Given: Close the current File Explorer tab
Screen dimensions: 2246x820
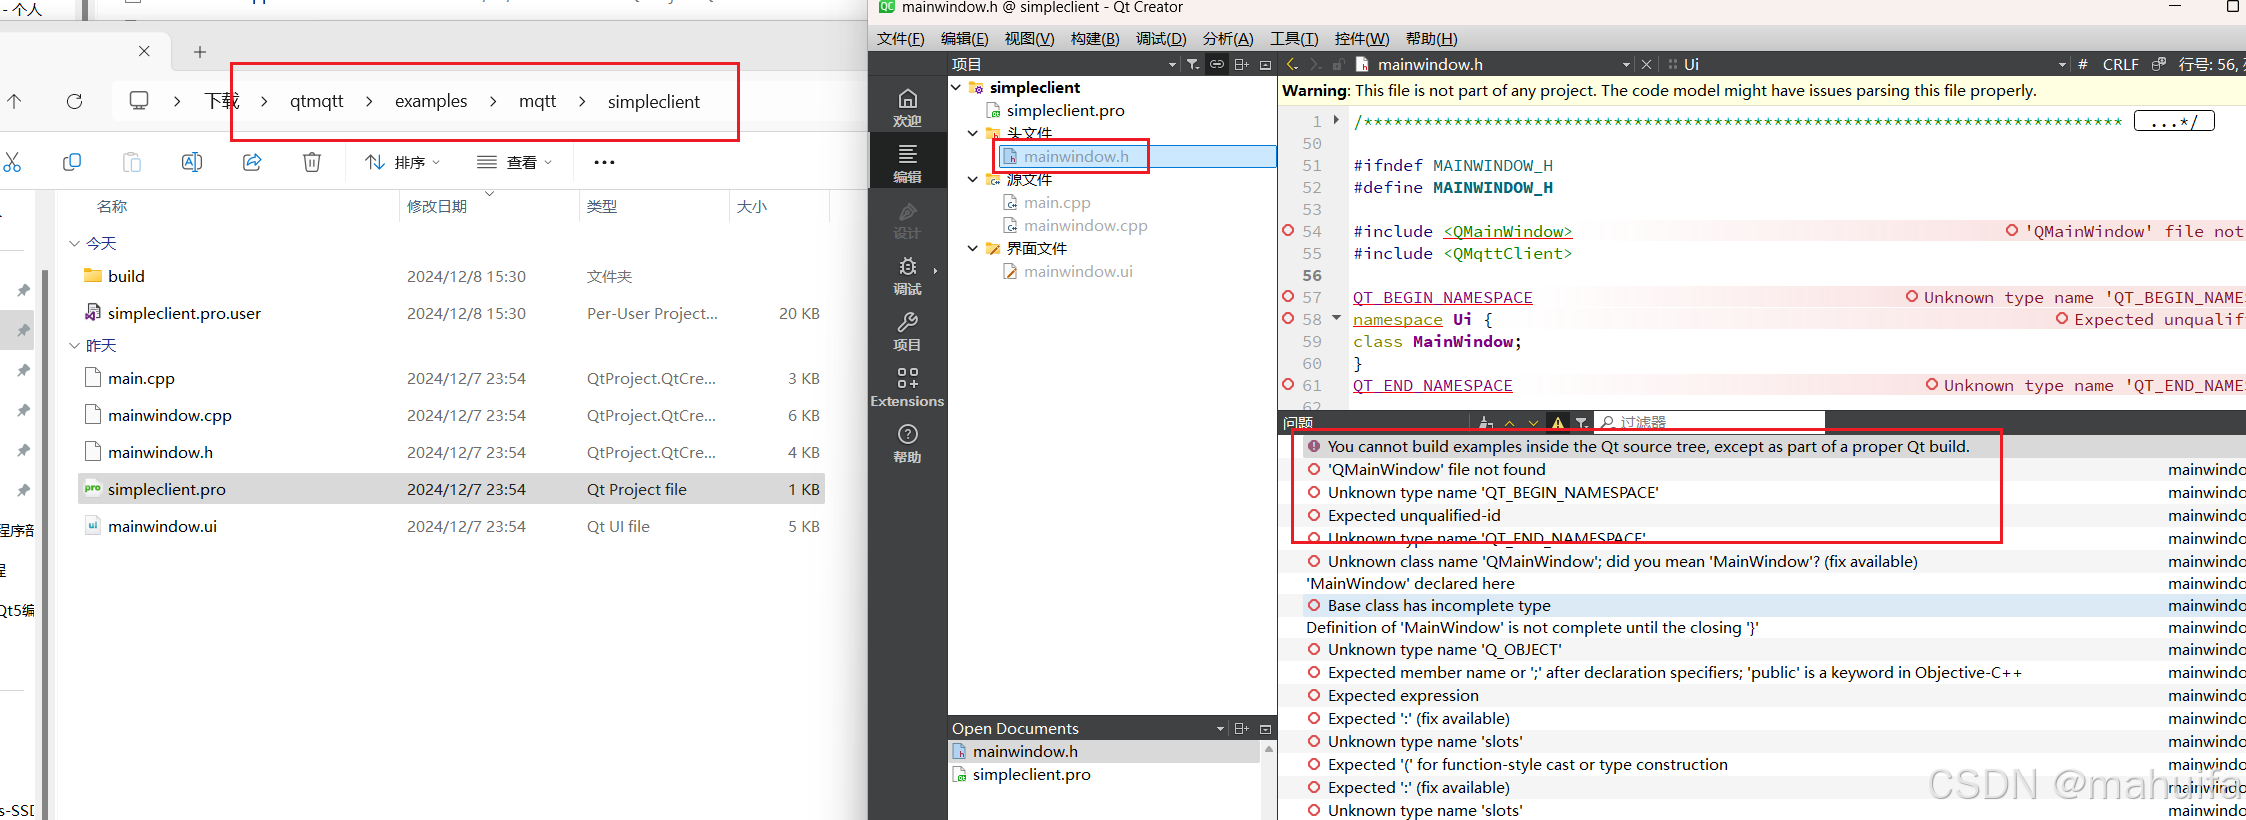Looking at the screenshot, I should pyautogui.click(x=144, y=51).
